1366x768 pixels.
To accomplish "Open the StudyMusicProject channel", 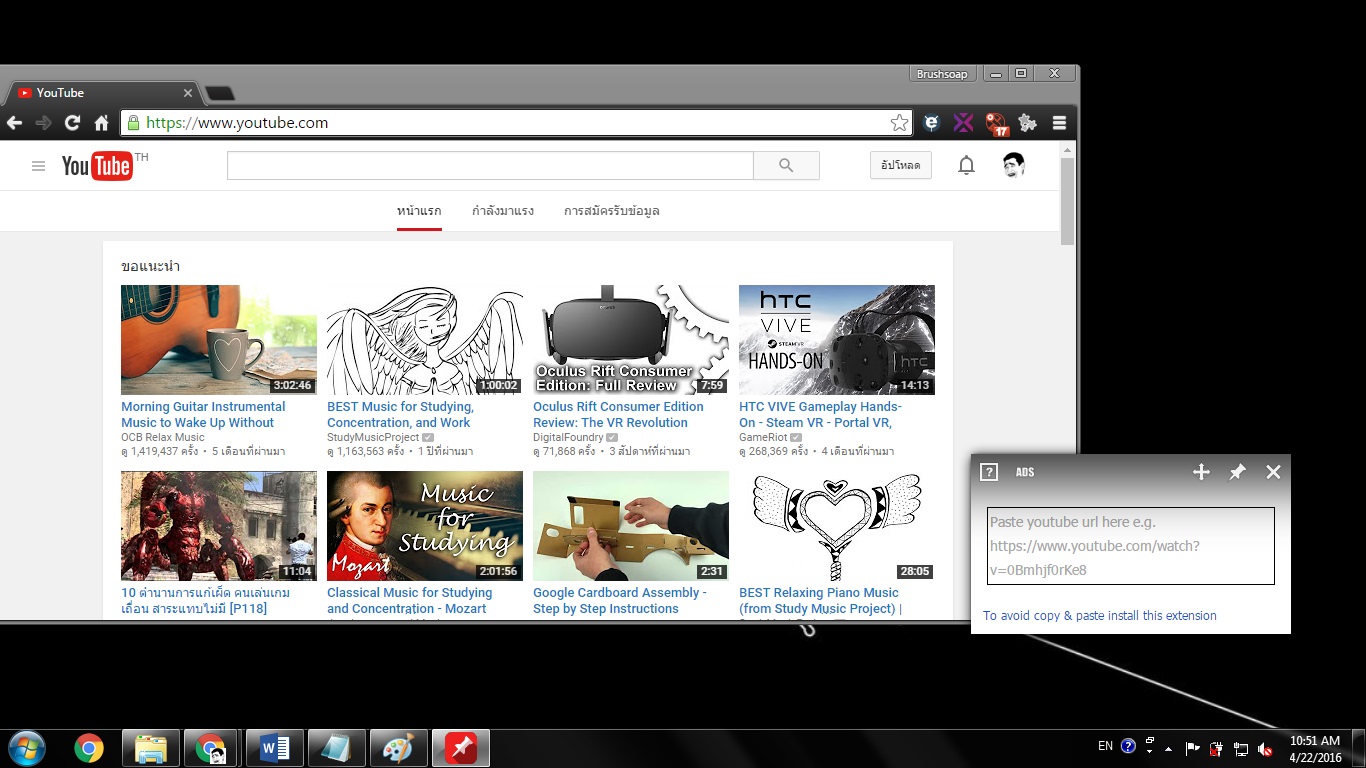I will click(x=373, y=437).
